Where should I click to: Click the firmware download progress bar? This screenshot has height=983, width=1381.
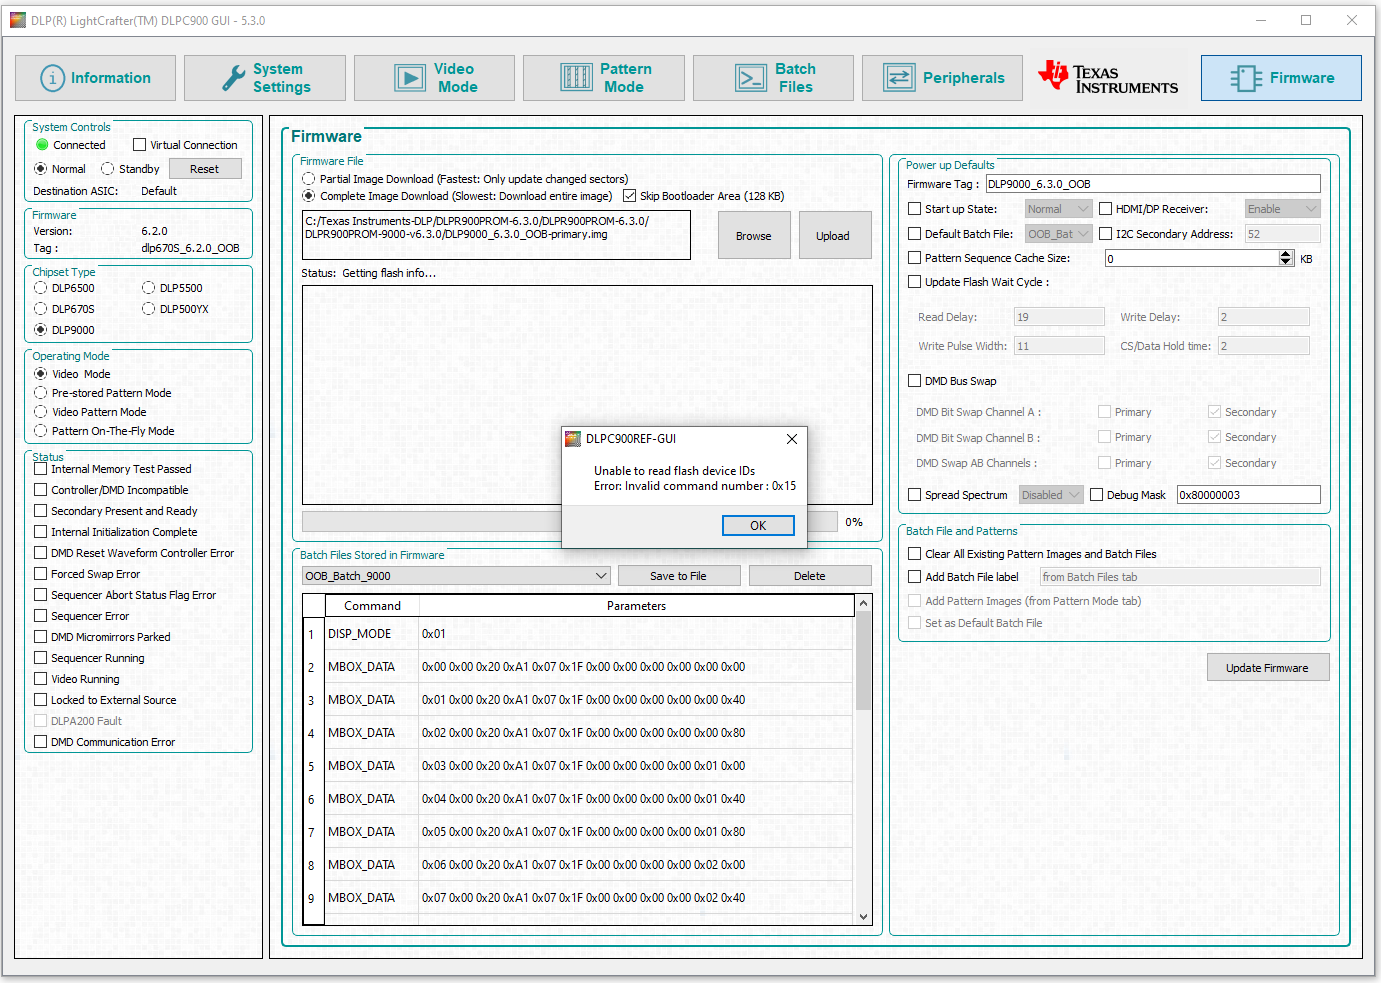570,522
